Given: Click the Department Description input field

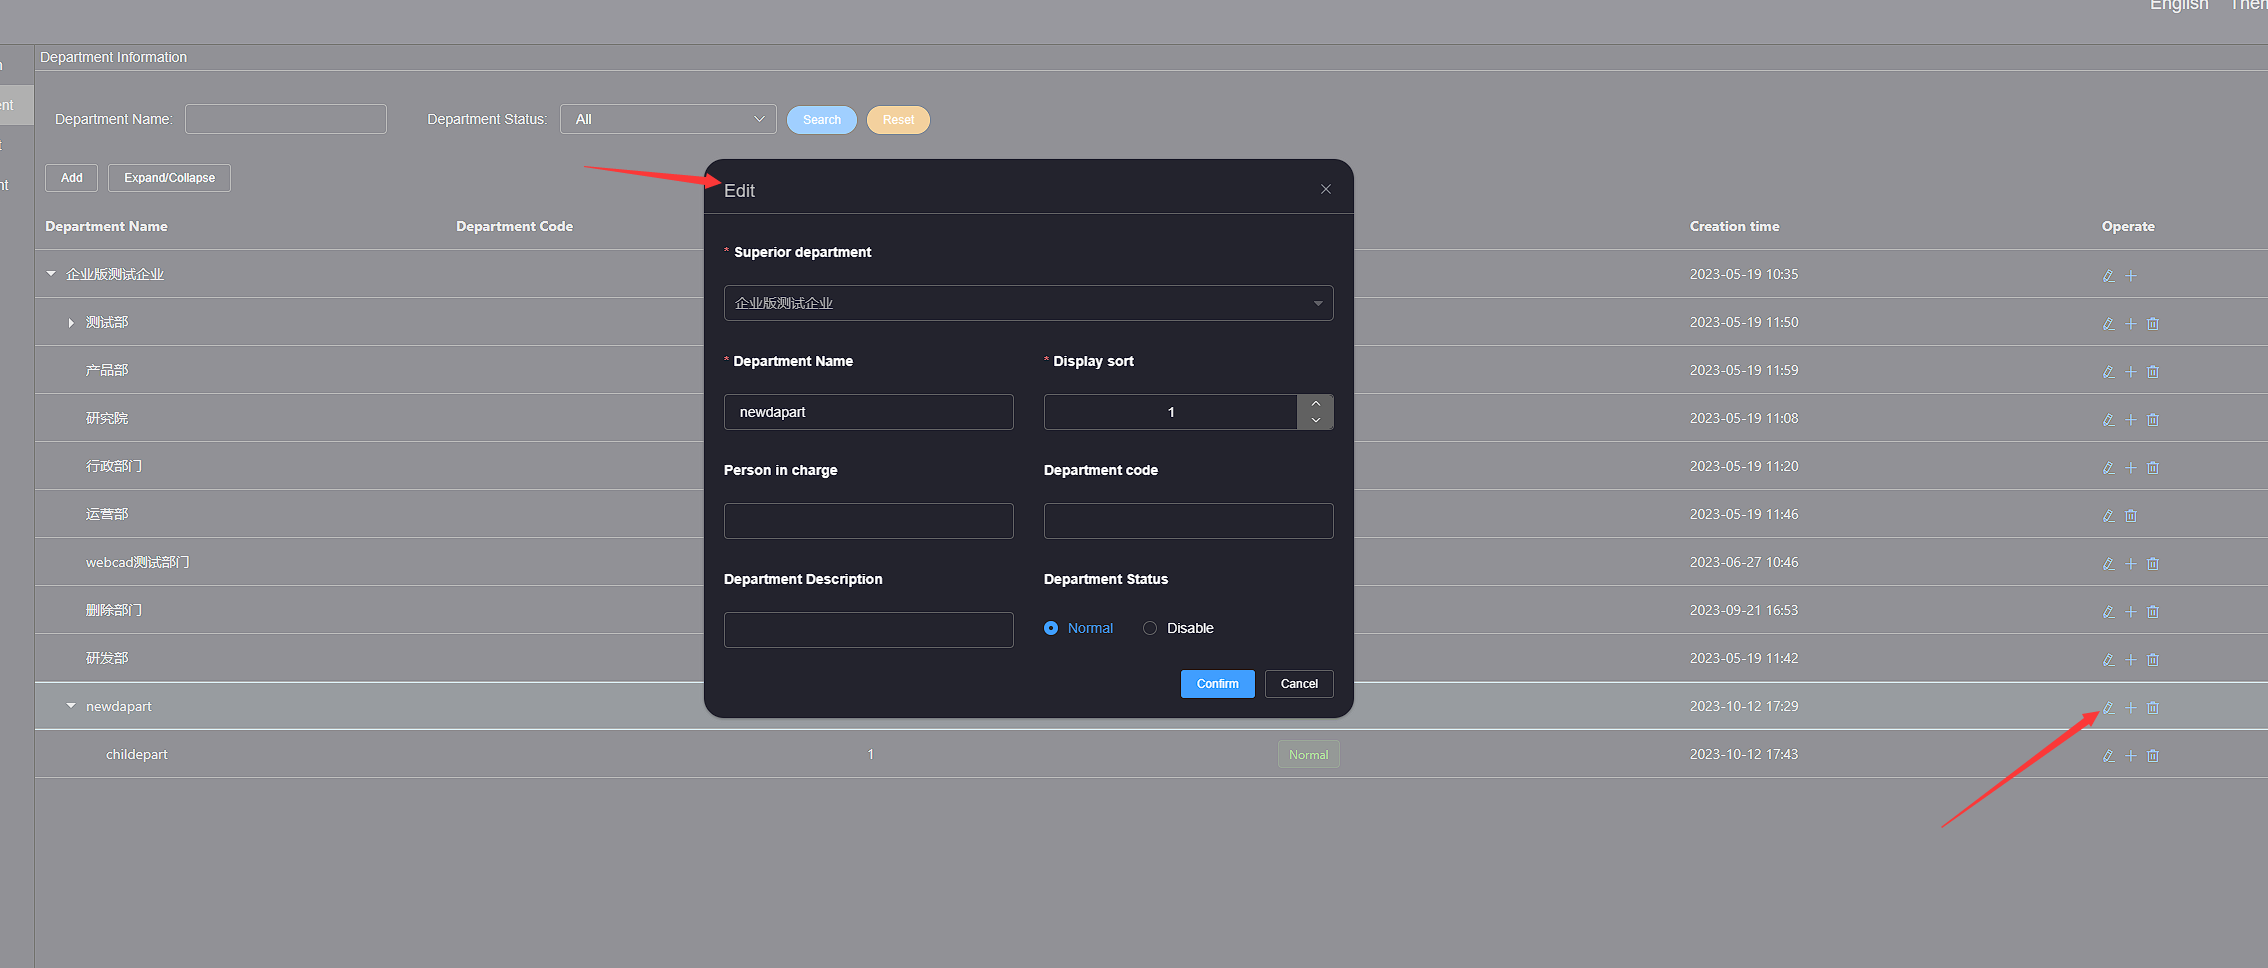Looking at the screenshot, I should pyautogui.click(x=868, y=630).
